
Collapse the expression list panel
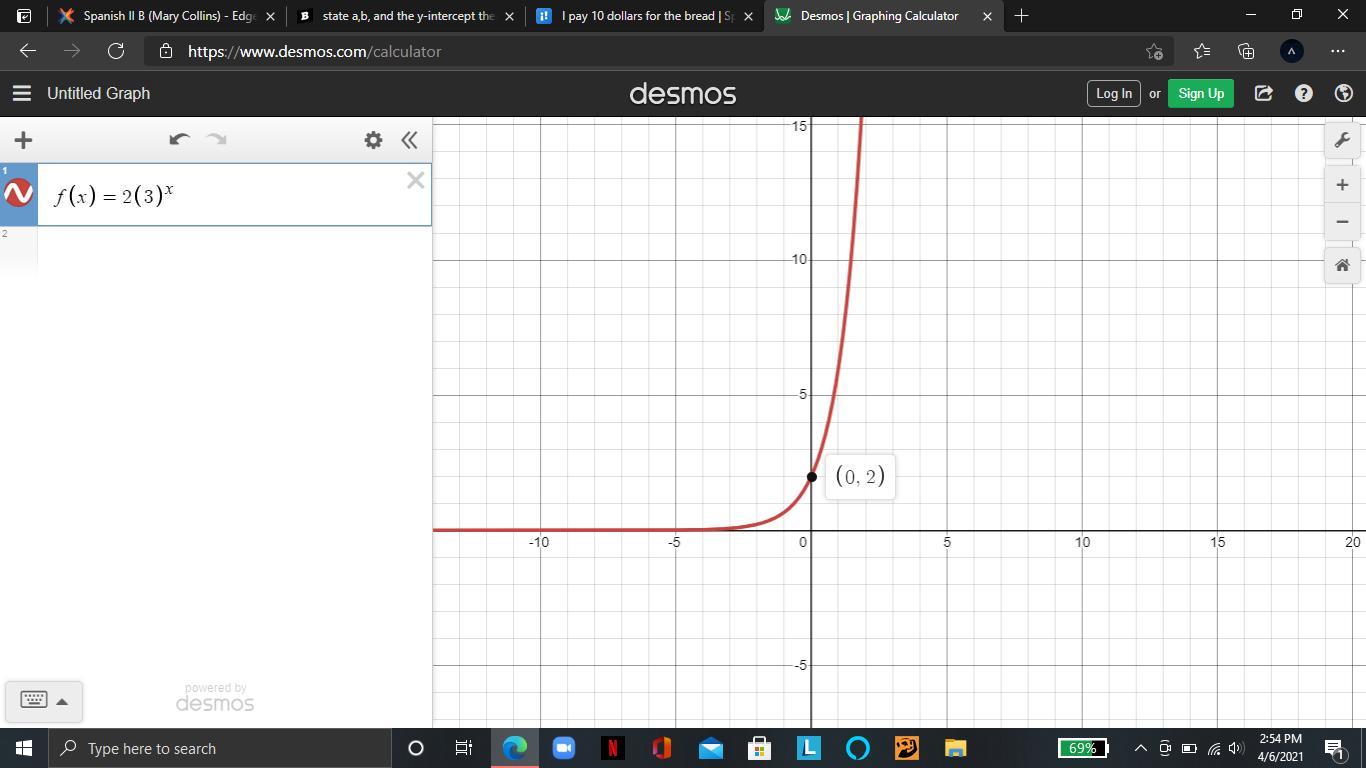point(409,140)
